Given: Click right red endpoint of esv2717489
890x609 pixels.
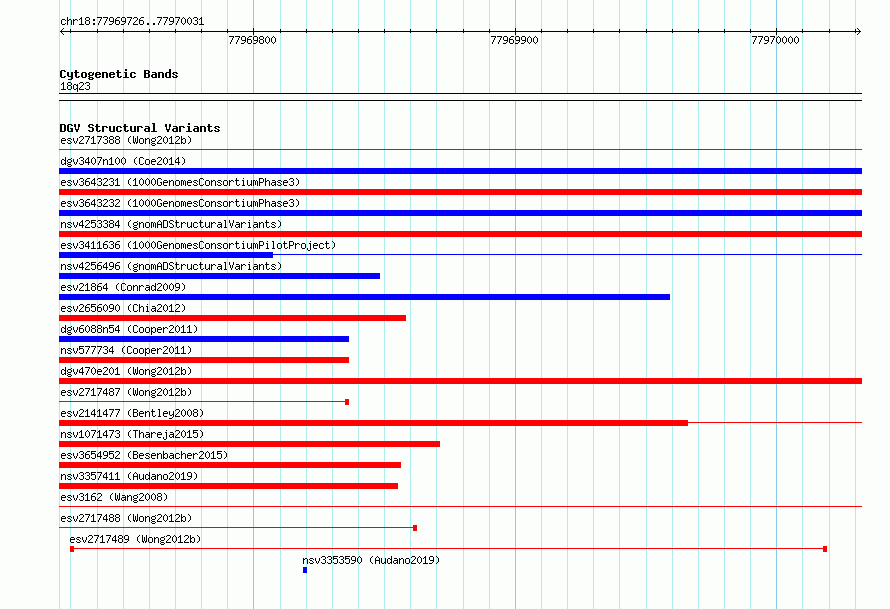Looking at the screenshot, I should tap(825, 549).
